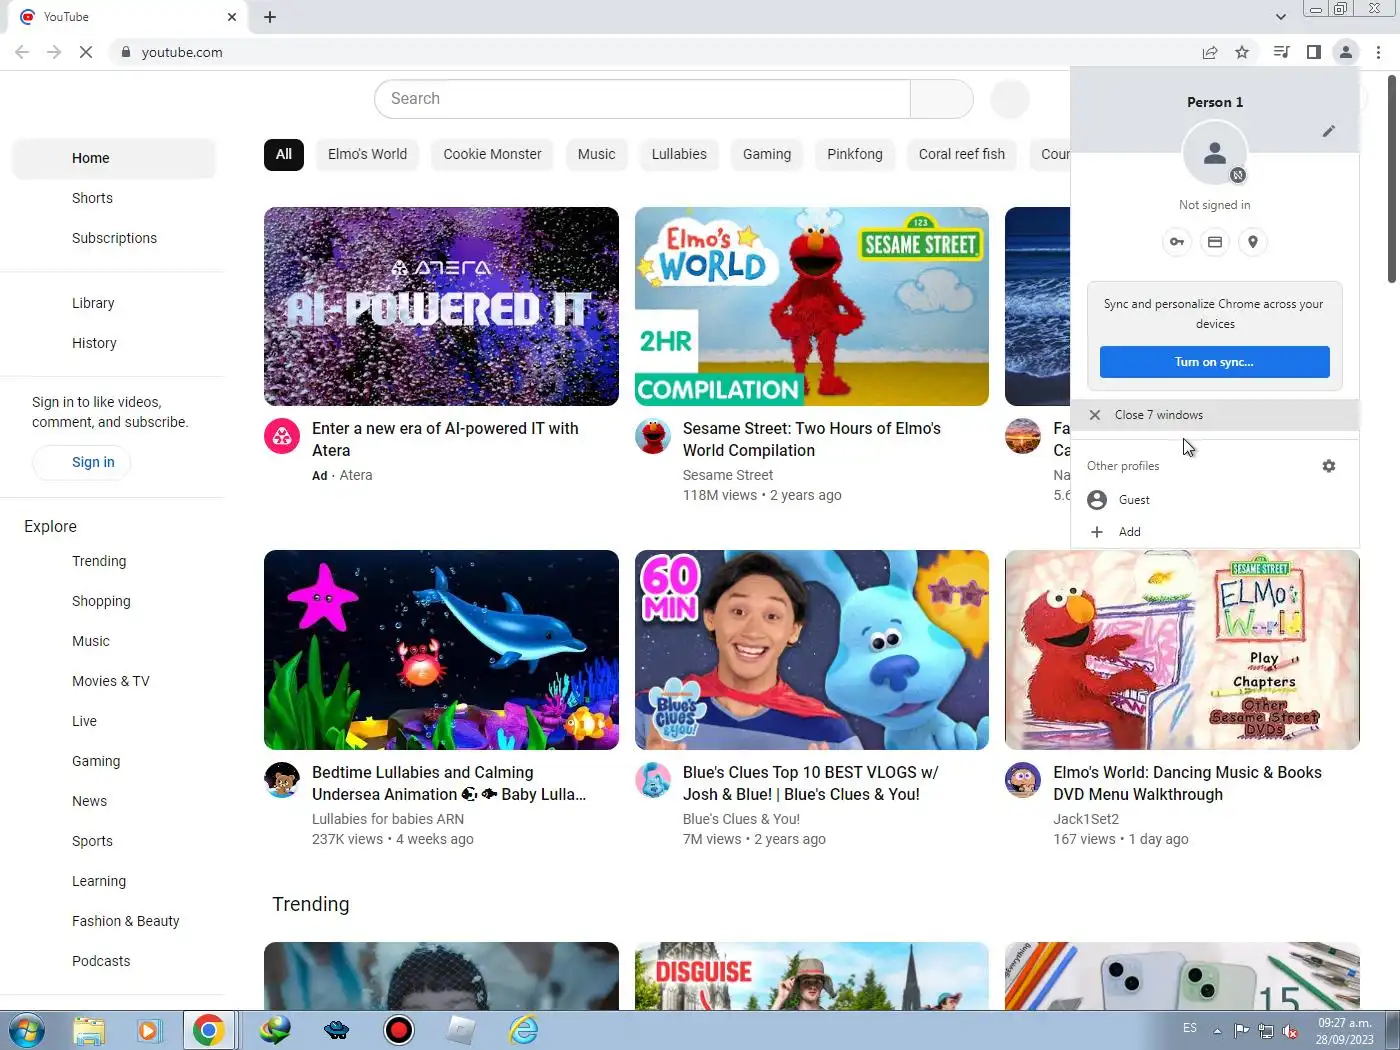Share this page icon in address bar
Viewport: 1400px width, 1050px height.
pyautogui.click(x=1210, y=52)
